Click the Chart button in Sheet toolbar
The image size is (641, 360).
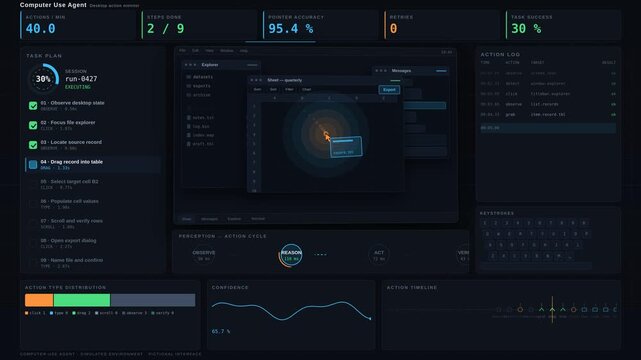(x=306, y=89)
